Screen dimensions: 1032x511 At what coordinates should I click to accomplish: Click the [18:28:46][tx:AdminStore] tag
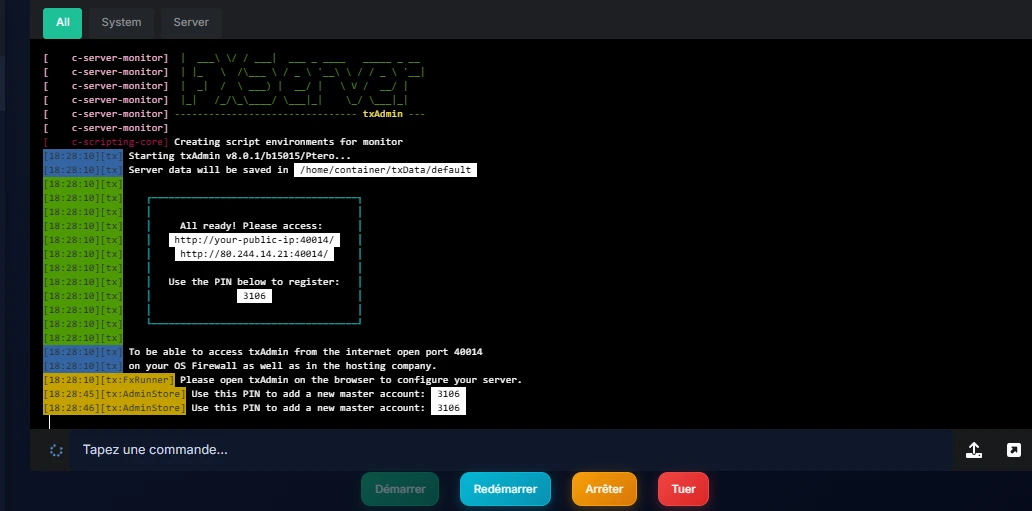[115, 408]
